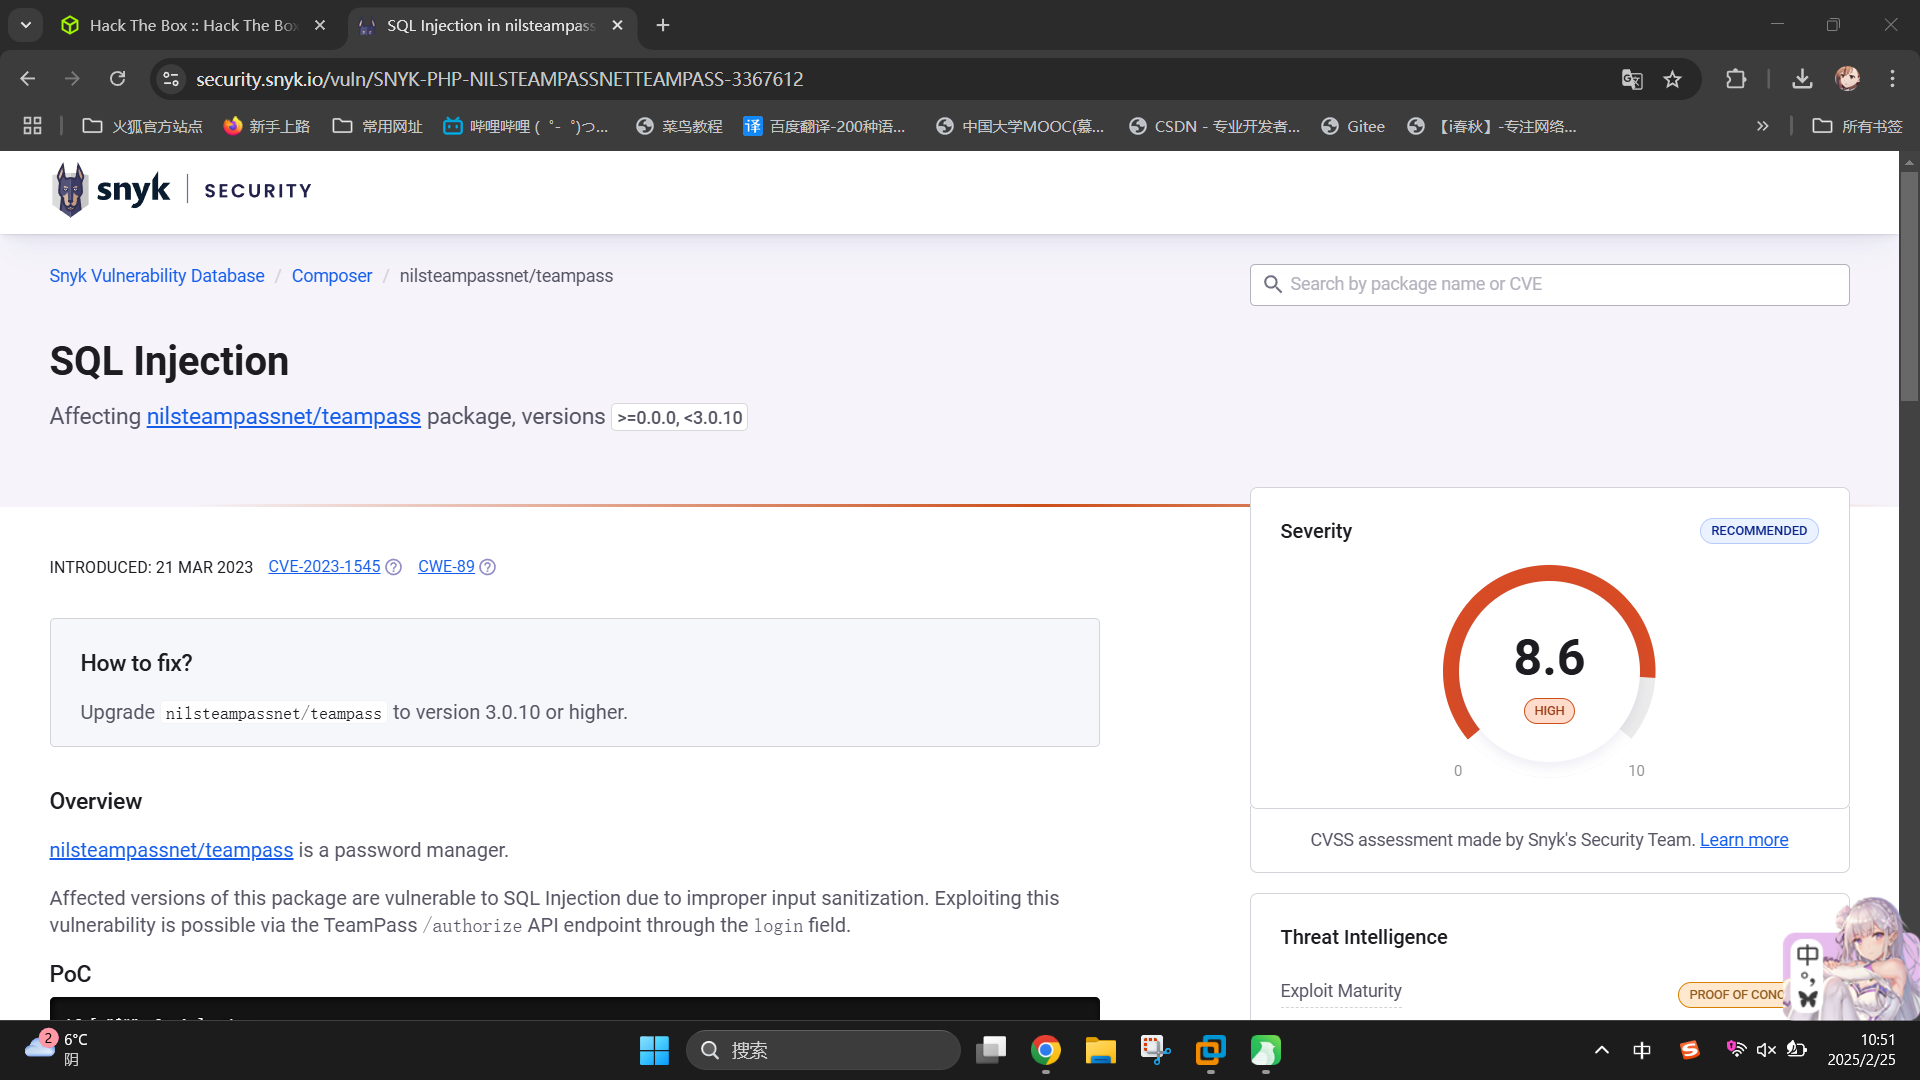
Task: Show help for CWE-89 question icon
Action: point(487,567)
